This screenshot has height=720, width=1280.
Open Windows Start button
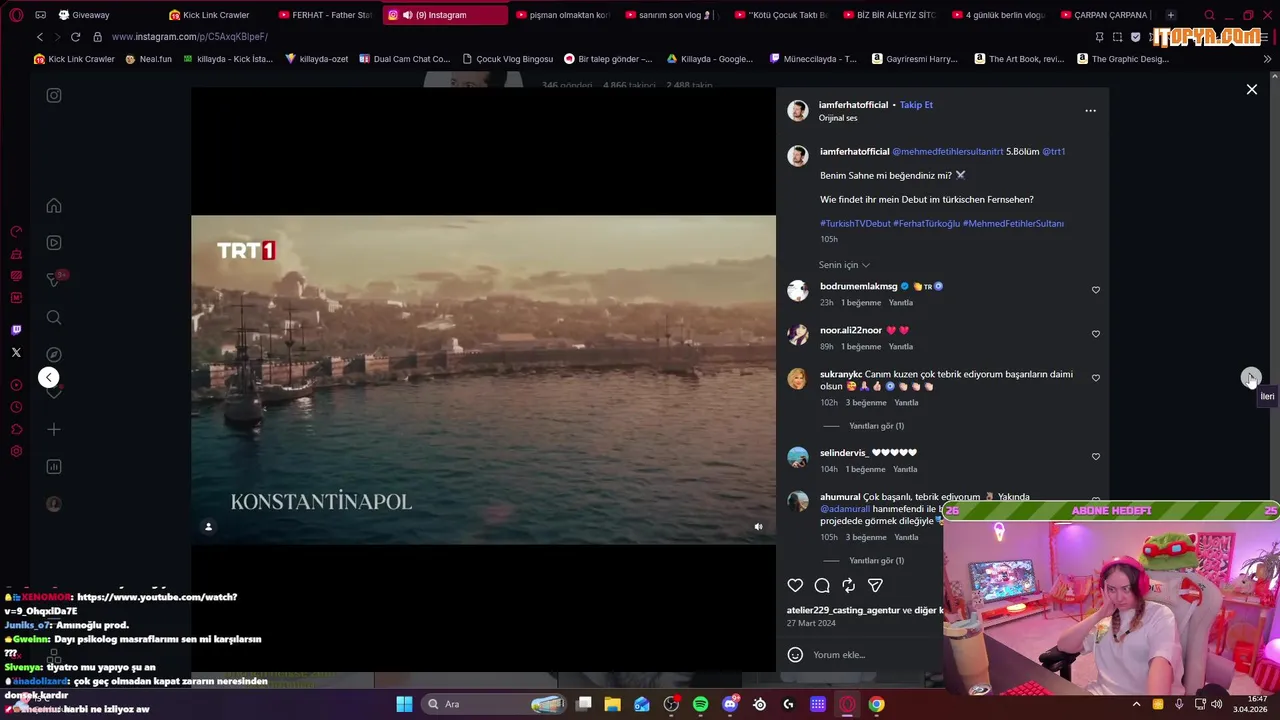click(x=404, y=704)
